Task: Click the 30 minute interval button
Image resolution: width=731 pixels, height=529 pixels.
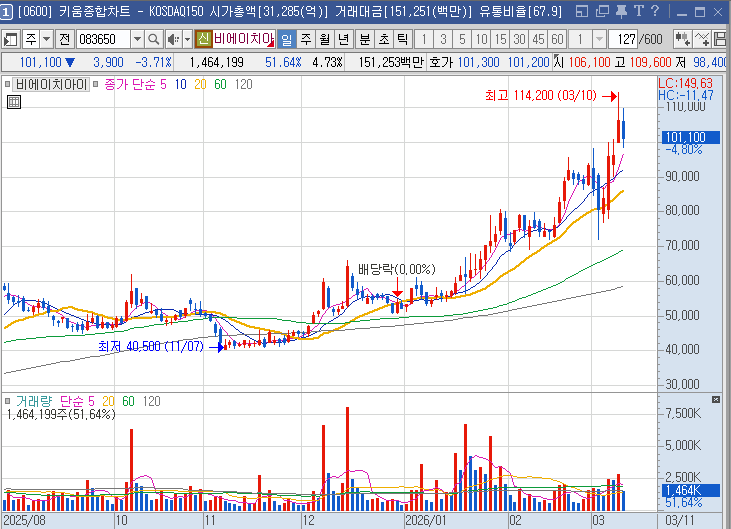Action: click(519, 39)
